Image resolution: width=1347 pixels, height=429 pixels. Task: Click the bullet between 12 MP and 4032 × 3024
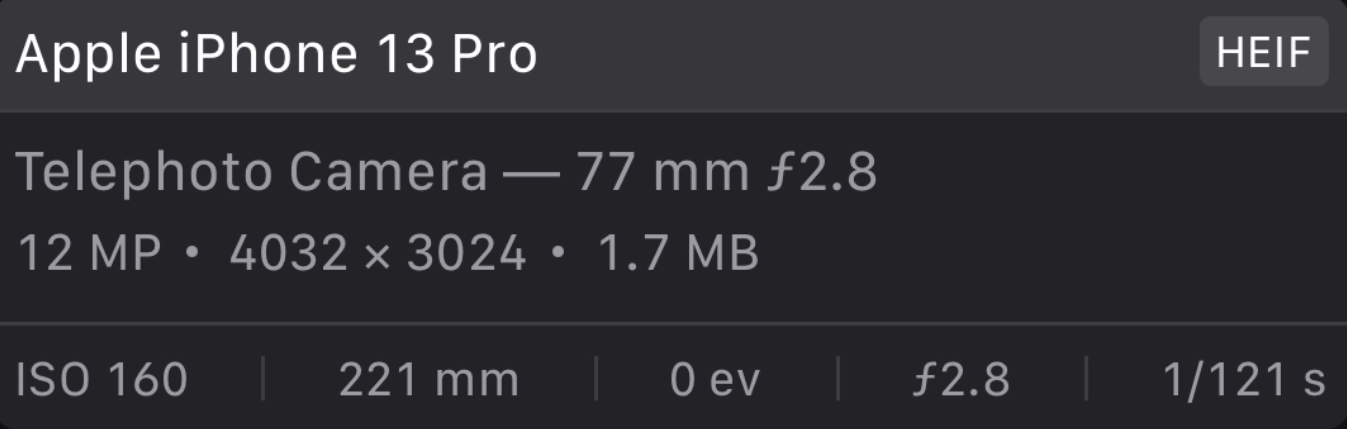click(194, 254)
